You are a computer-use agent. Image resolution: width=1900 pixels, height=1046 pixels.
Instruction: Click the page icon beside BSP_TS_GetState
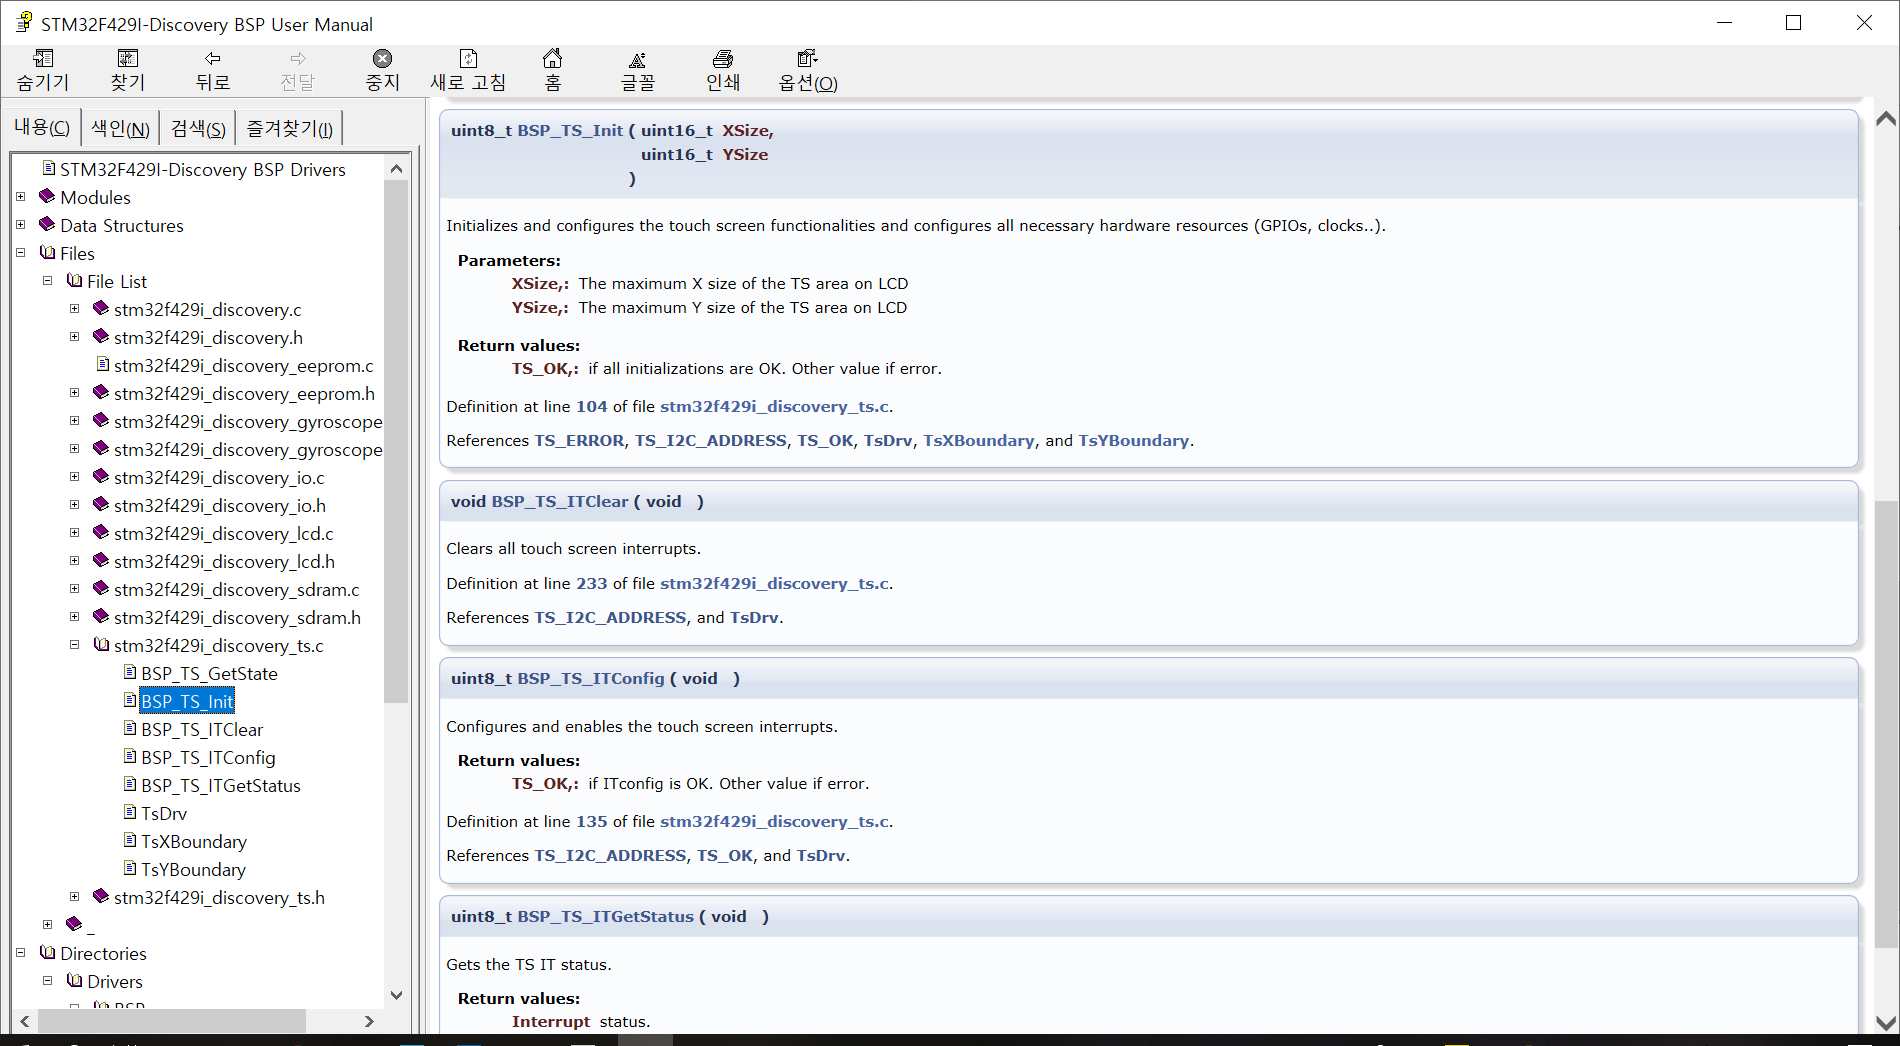pos(130,672)
